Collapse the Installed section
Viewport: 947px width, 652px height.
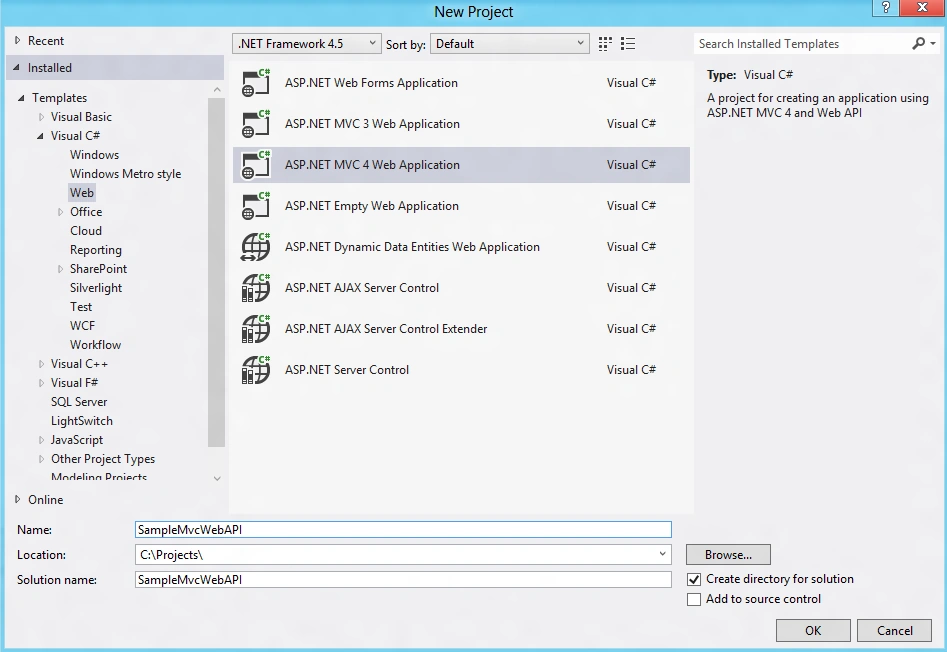16,68
